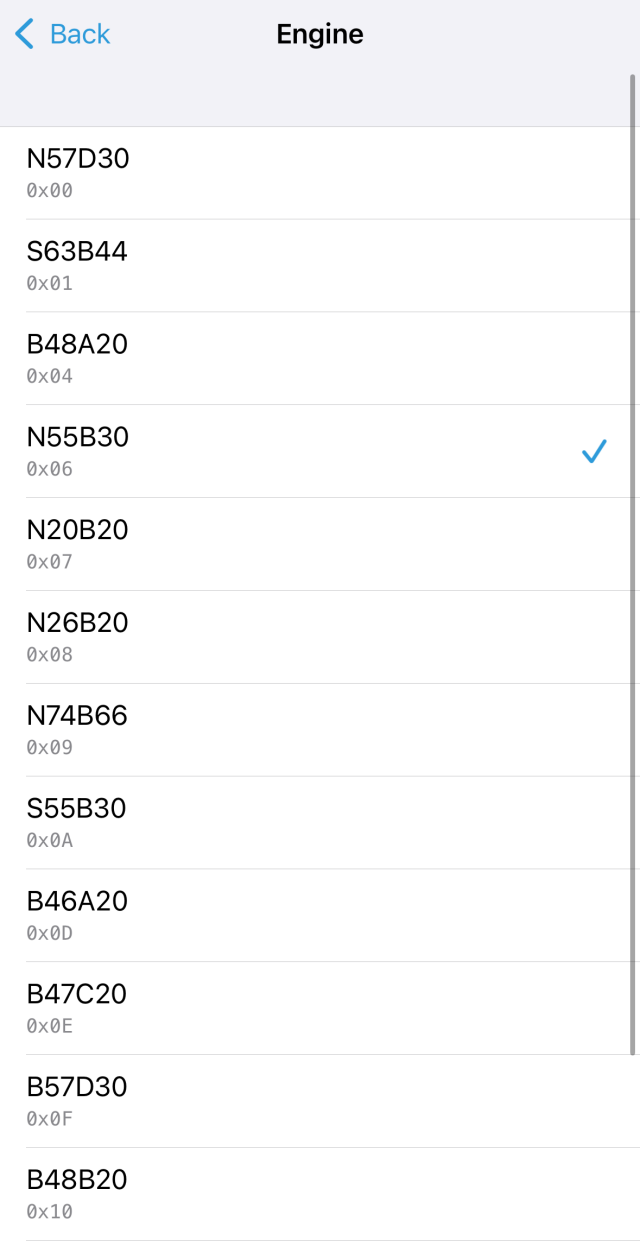Viewport: 640px width, 1246px height.
Task: Click the blue checkmark next to N55B30
Action: coord(594,452)
